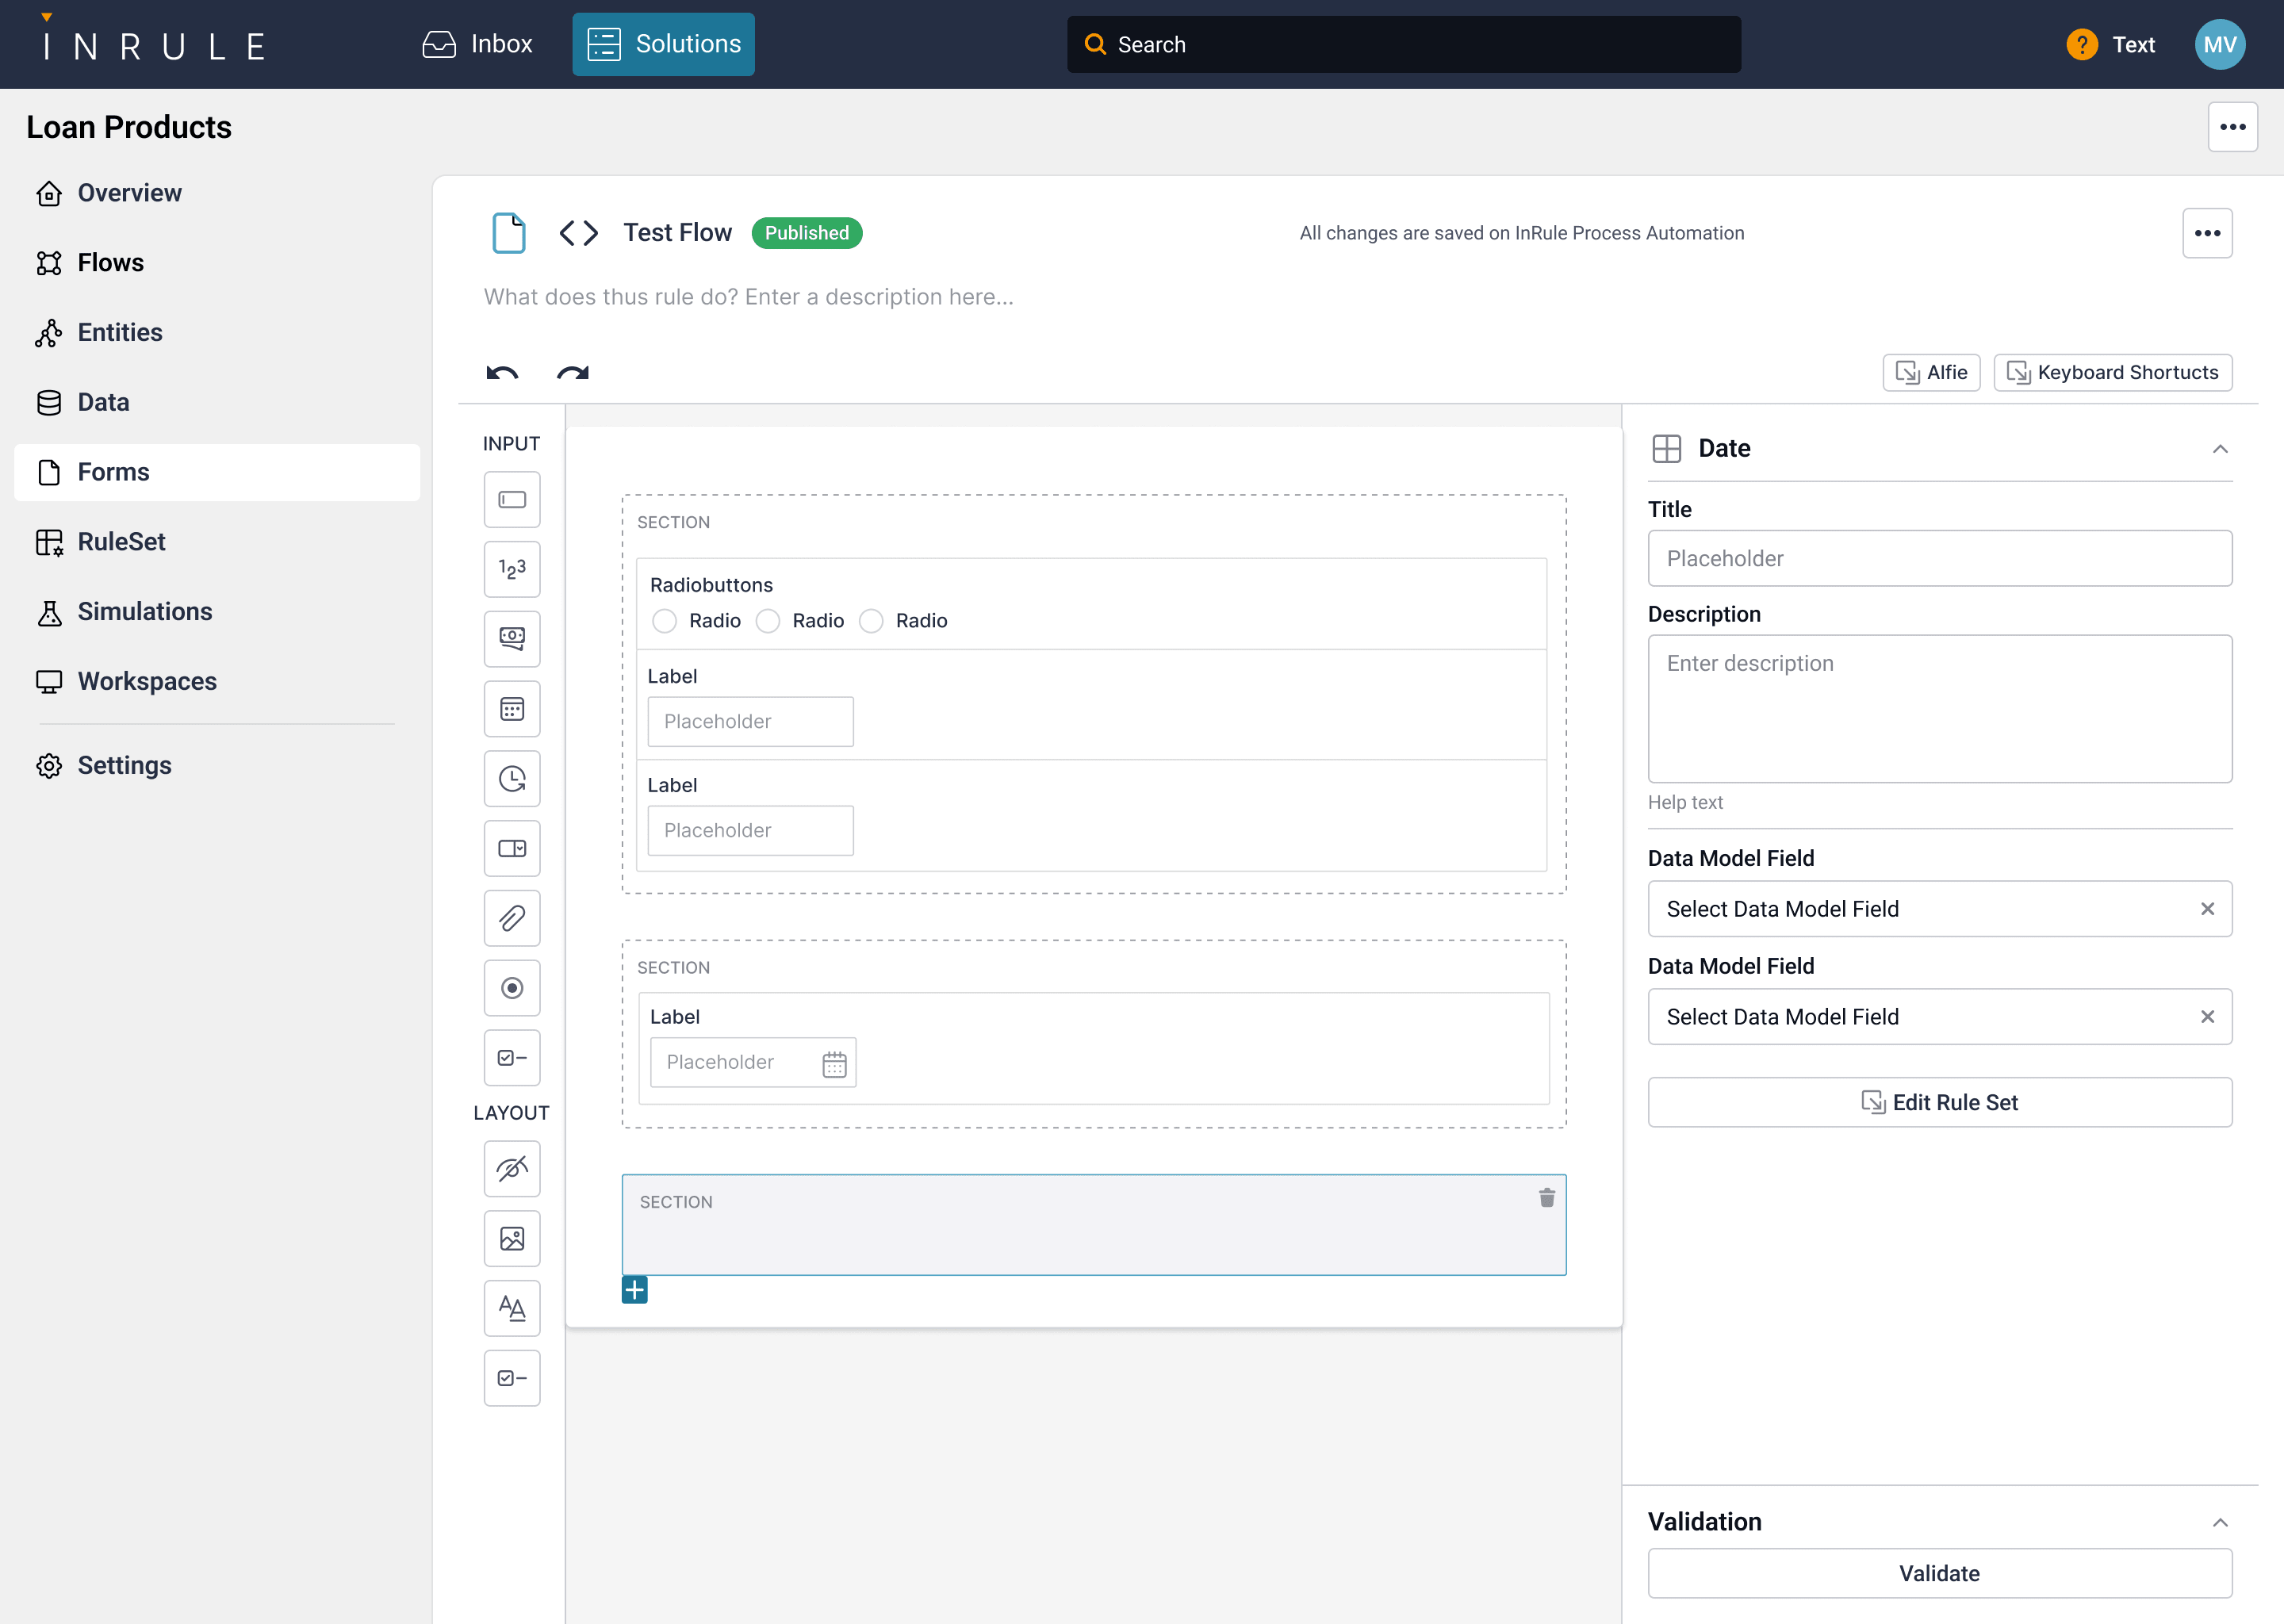2284x1624 pixels.
Task: Select the image layout tool
Action: [x=512, y=1239]
